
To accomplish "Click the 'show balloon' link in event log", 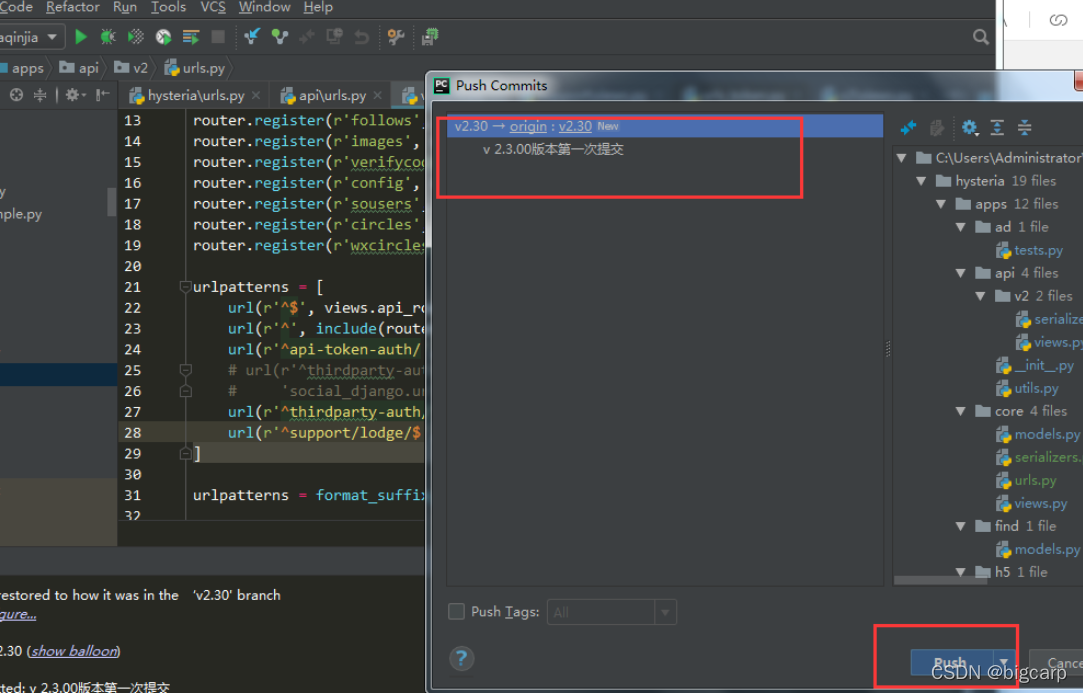I will (x=75, y=651).
